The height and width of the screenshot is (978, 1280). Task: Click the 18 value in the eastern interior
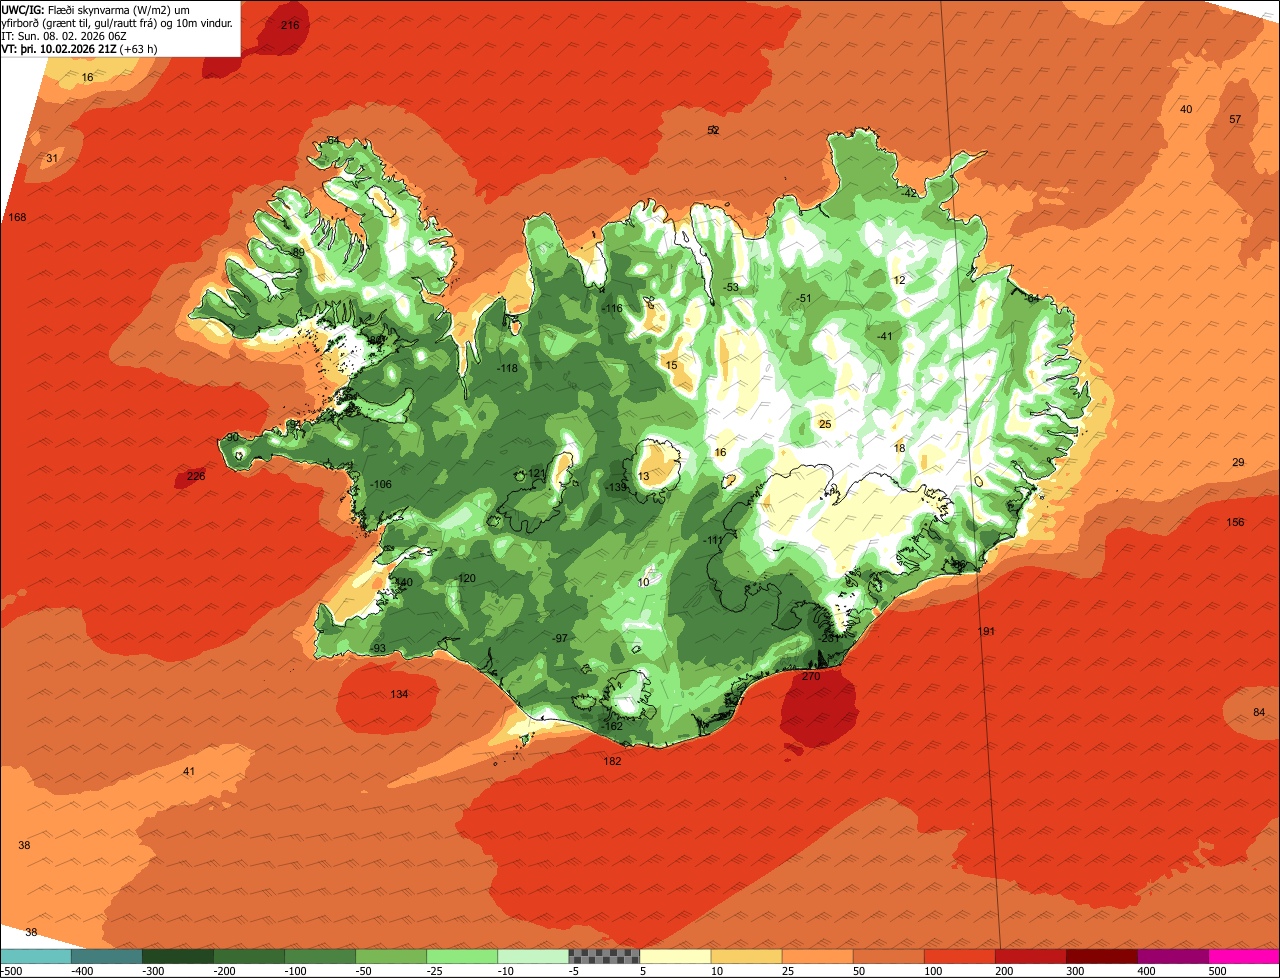pyautogui.click(x=899, y=448)
